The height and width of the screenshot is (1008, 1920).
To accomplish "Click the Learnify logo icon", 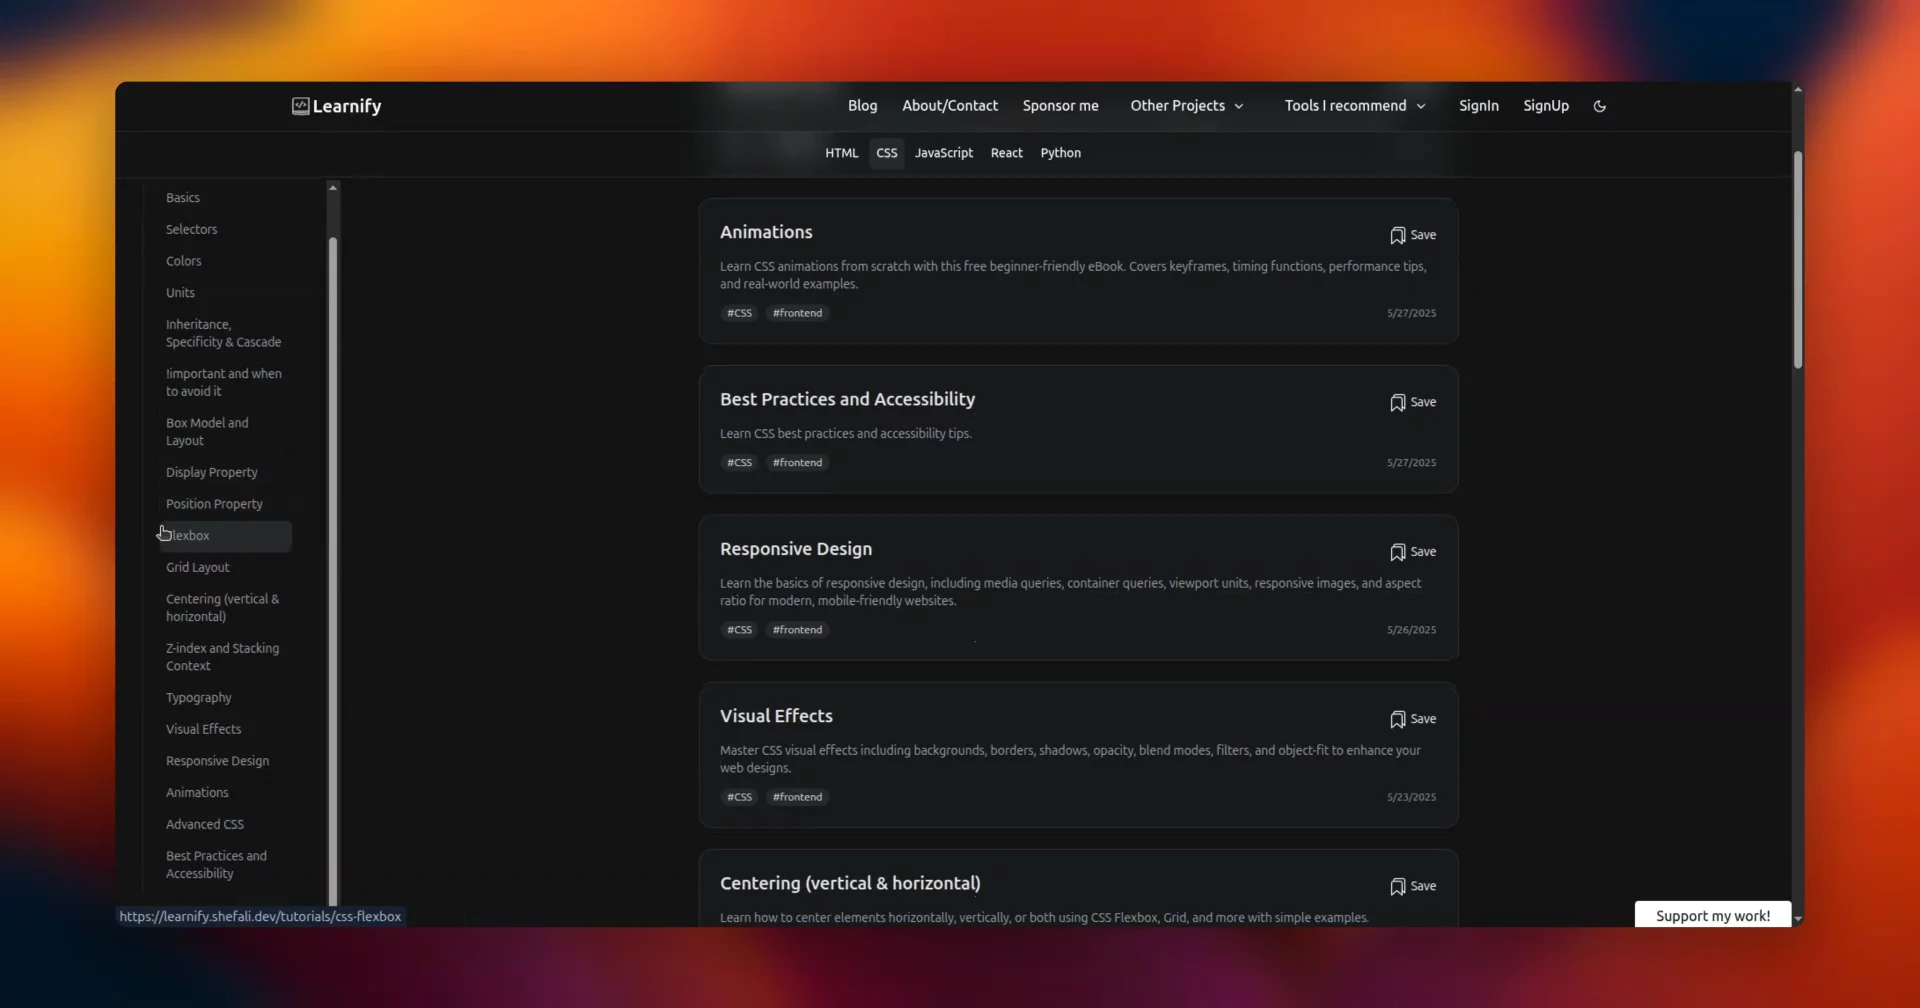I will click(x=300, y=106).
